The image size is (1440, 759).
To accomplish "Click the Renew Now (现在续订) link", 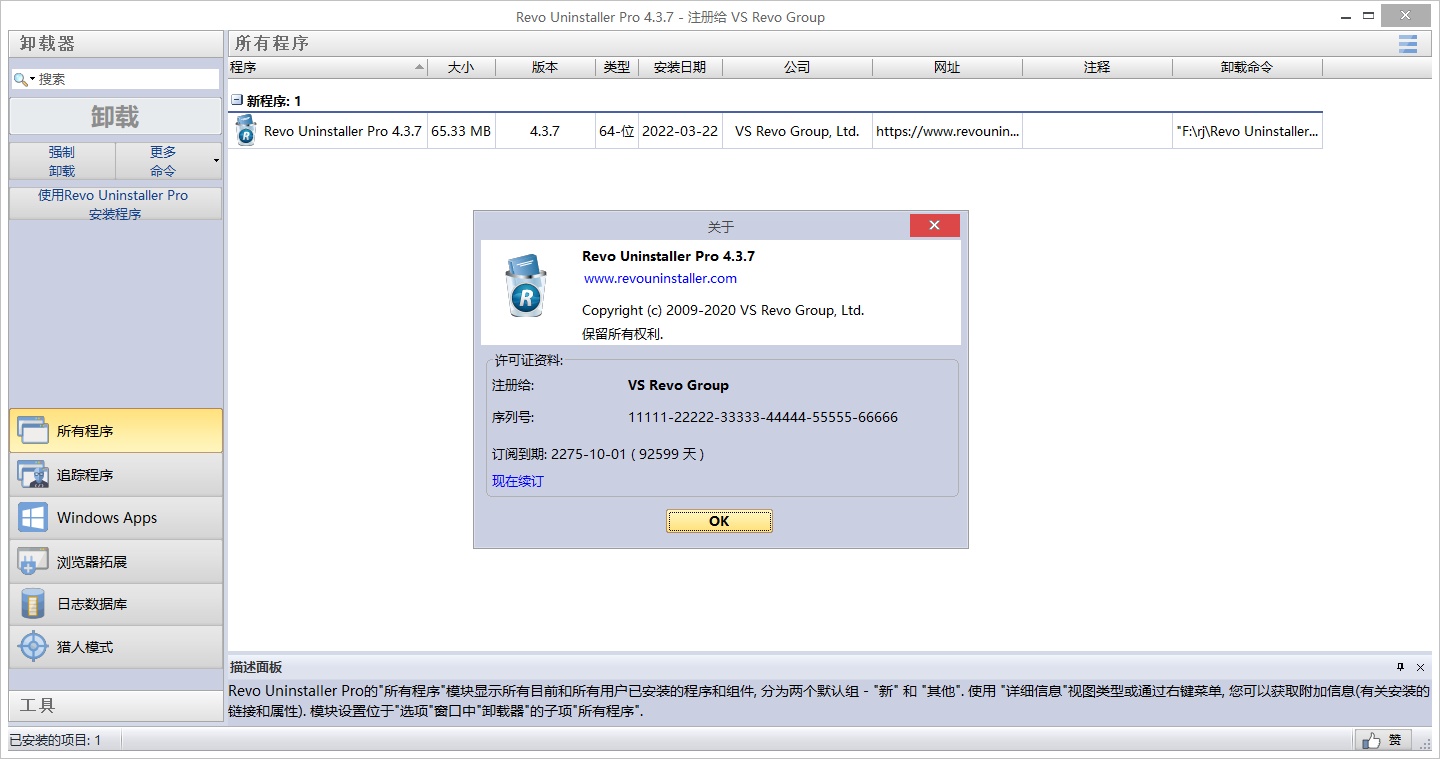I will click(x=517, y=481).
